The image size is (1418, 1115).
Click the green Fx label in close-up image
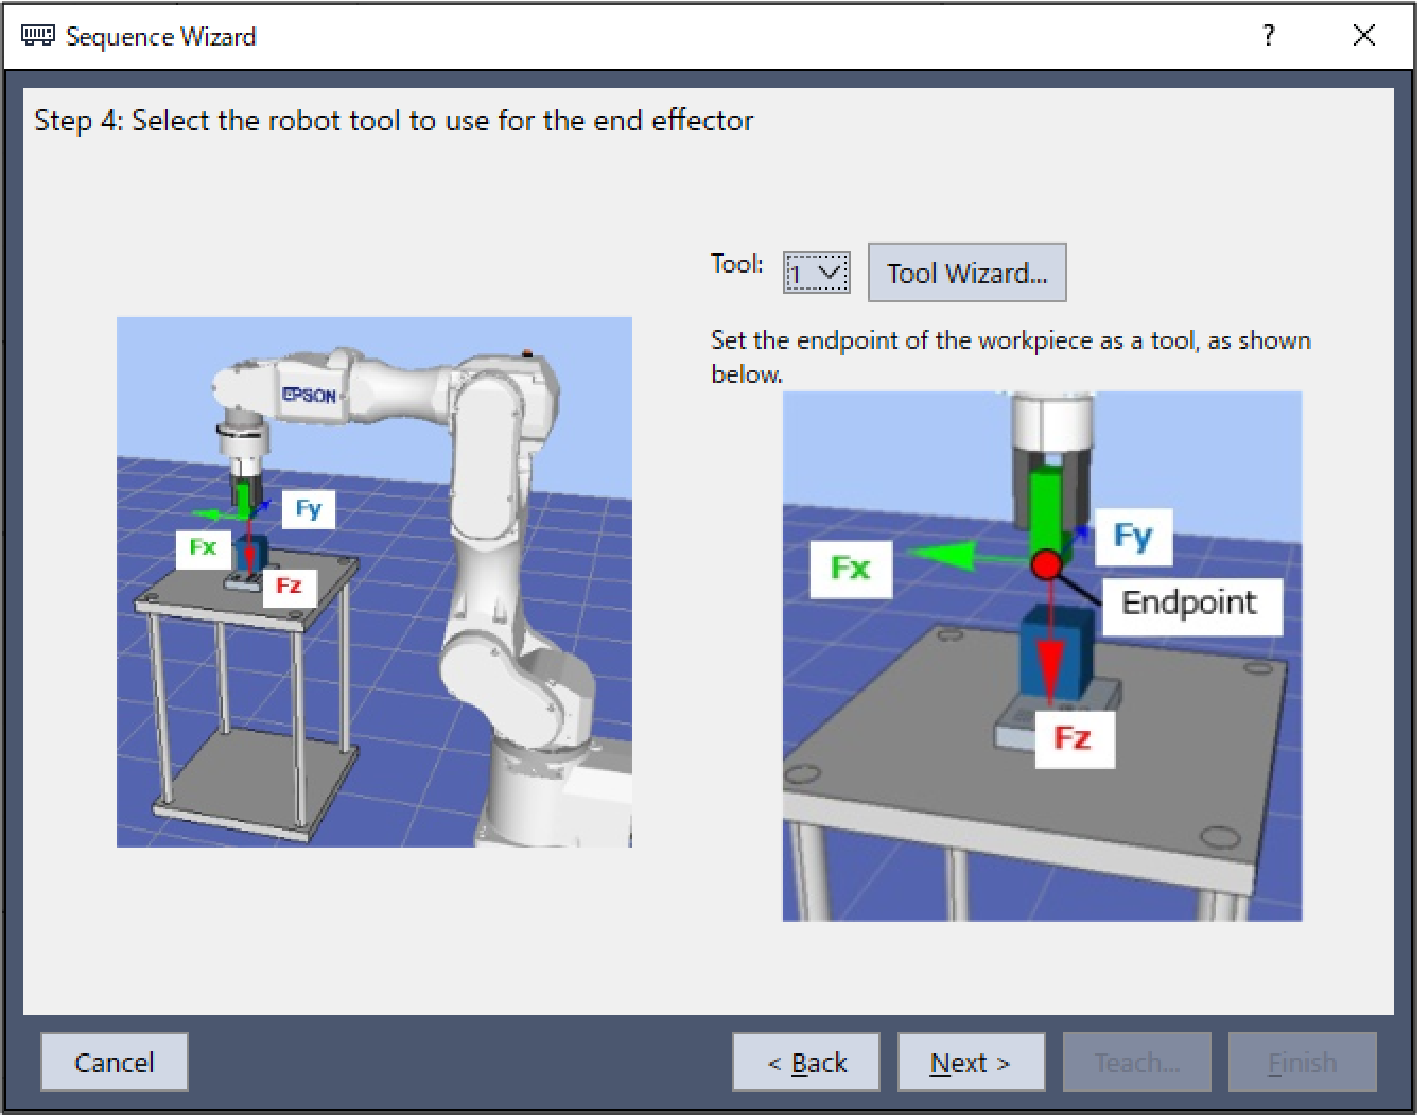coord(850,568)
